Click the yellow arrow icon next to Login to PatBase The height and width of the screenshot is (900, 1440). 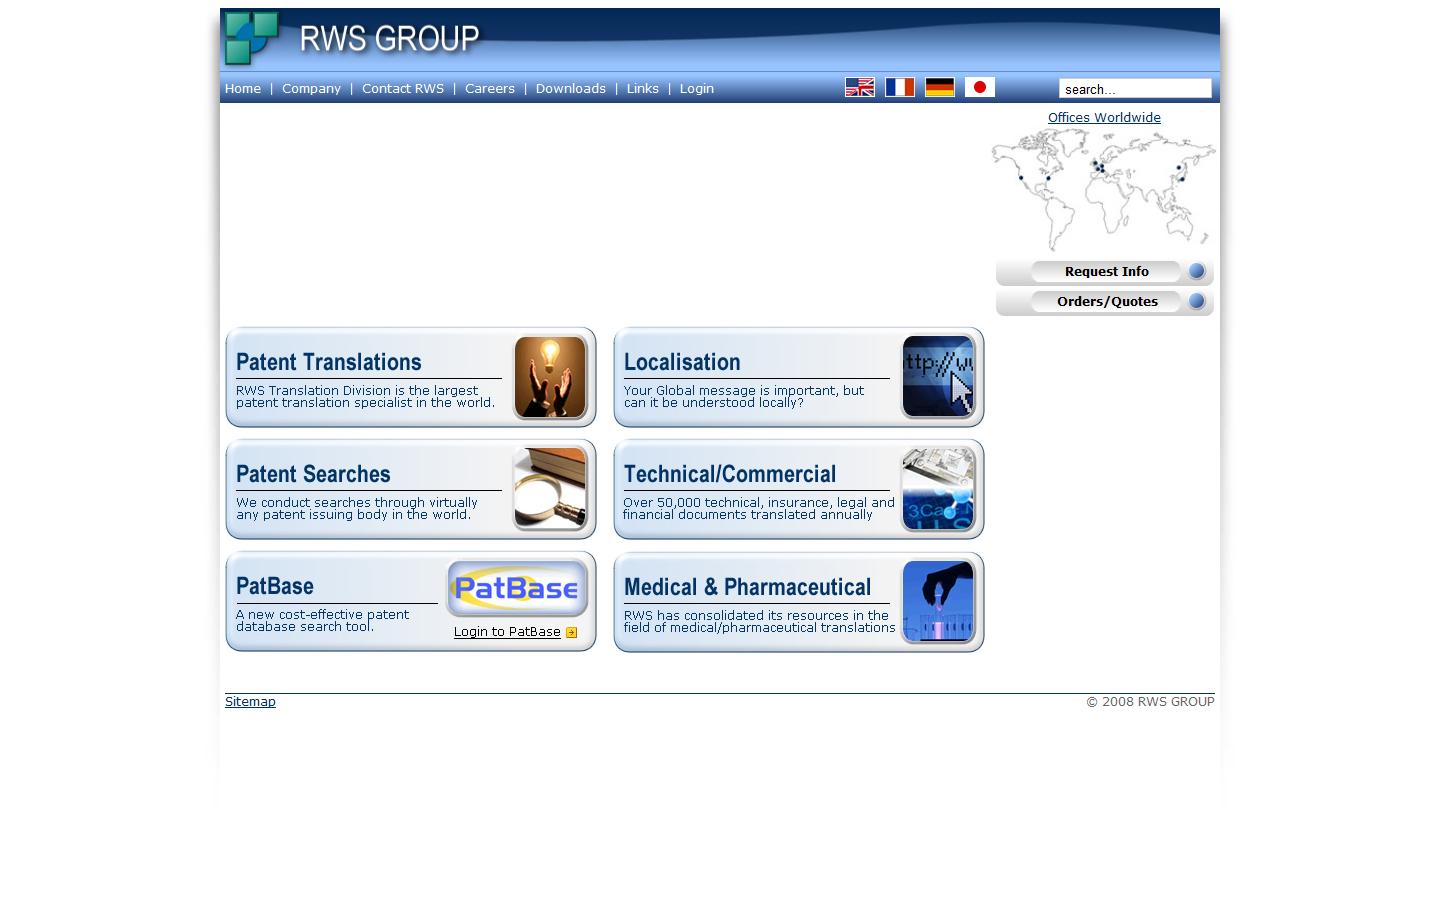click(571, 632)
